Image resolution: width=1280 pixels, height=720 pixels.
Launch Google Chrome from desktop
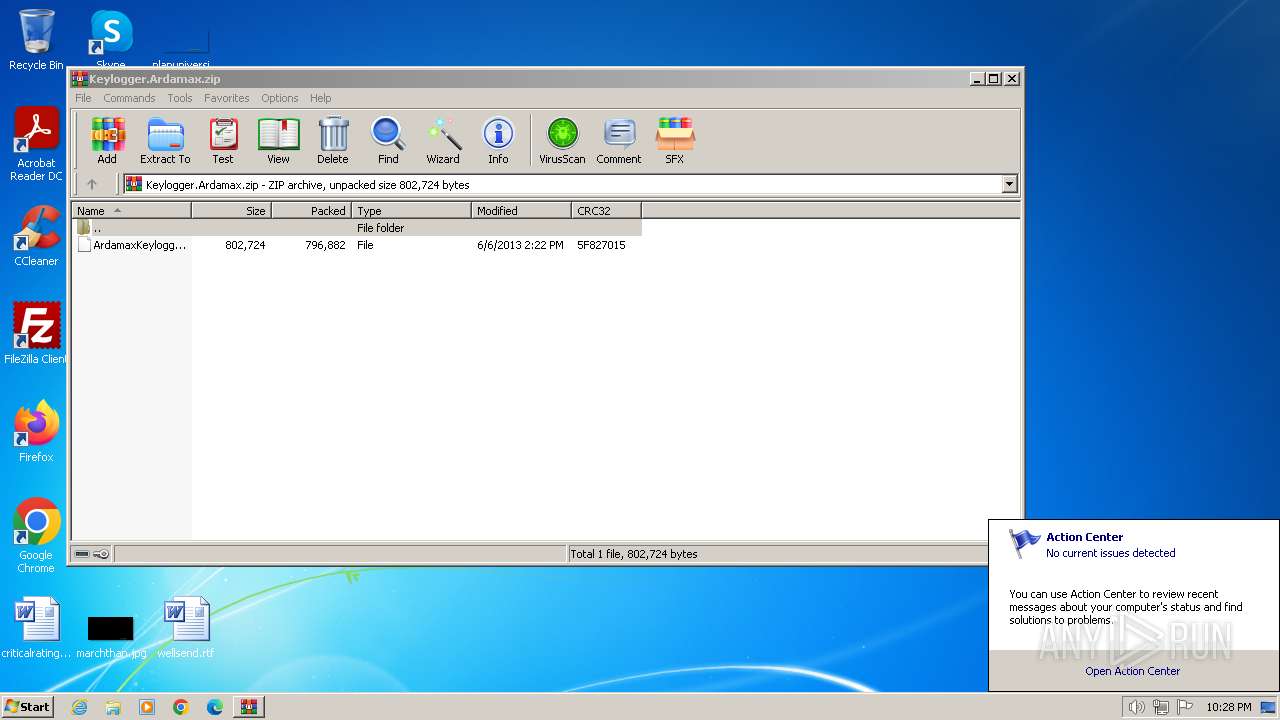(x=36, y=536)
